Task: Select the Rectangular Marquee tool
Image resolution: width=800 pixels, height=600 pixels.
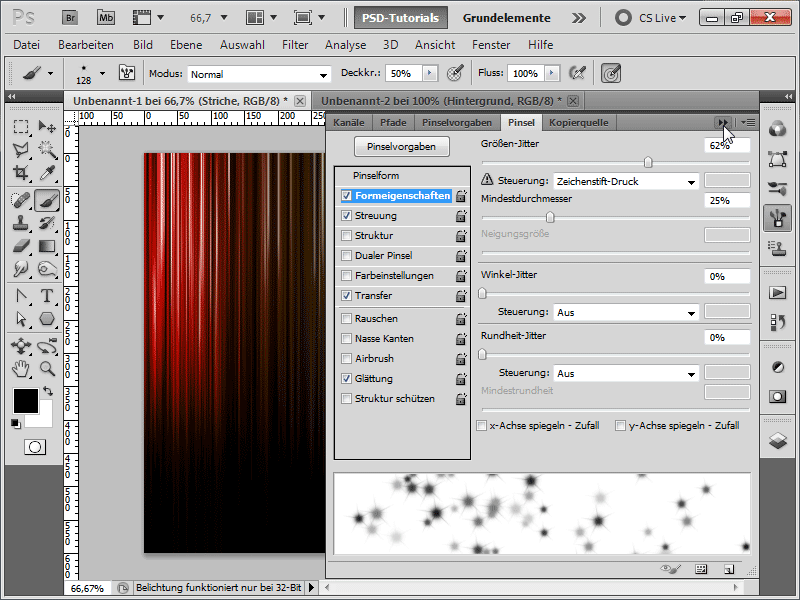Action: pyautogui.click(x=21, y=127)
